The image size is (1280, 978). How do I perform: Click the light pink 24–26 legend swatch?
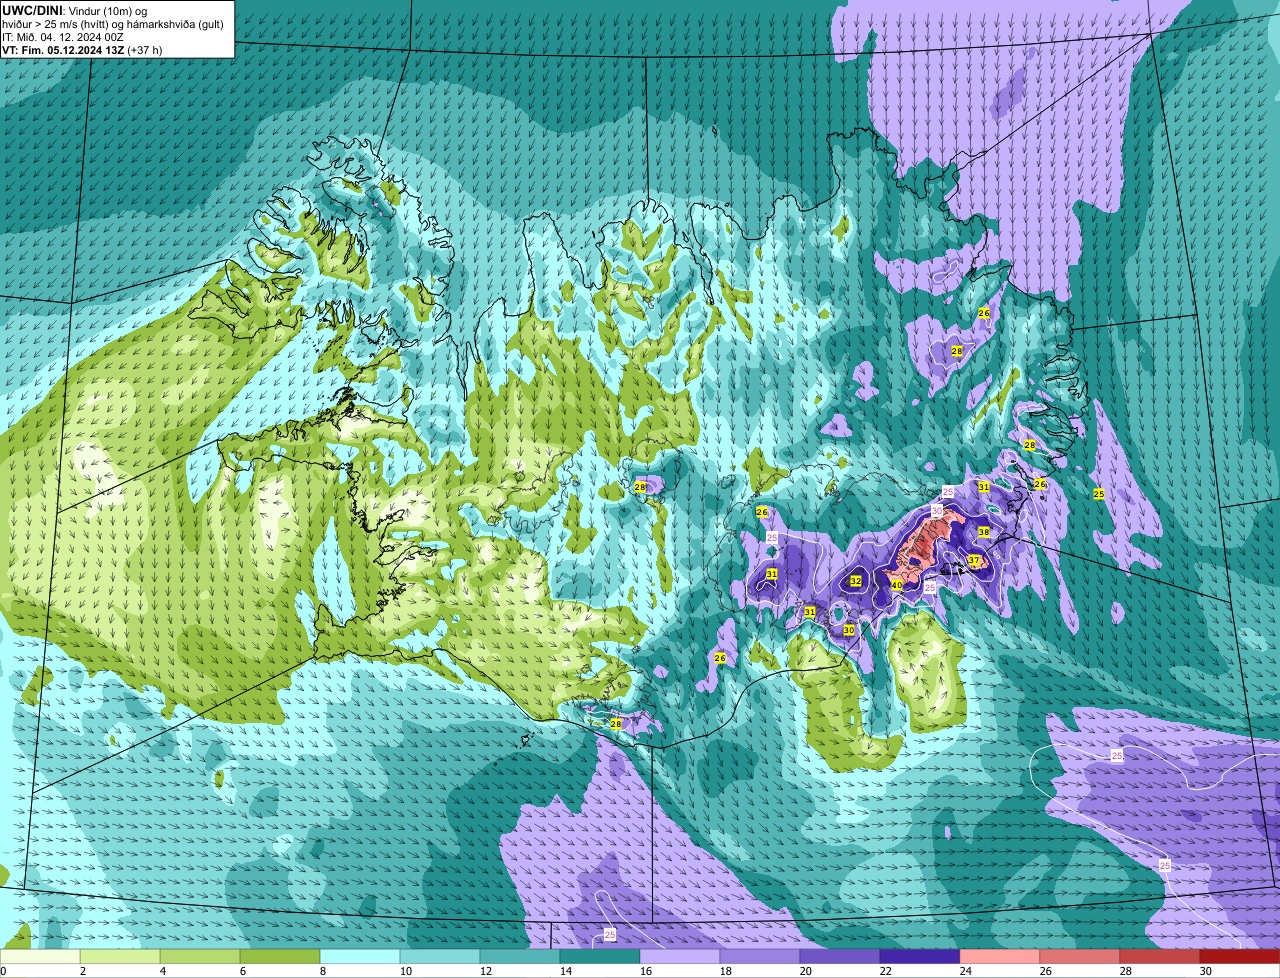coord(1000,956)
